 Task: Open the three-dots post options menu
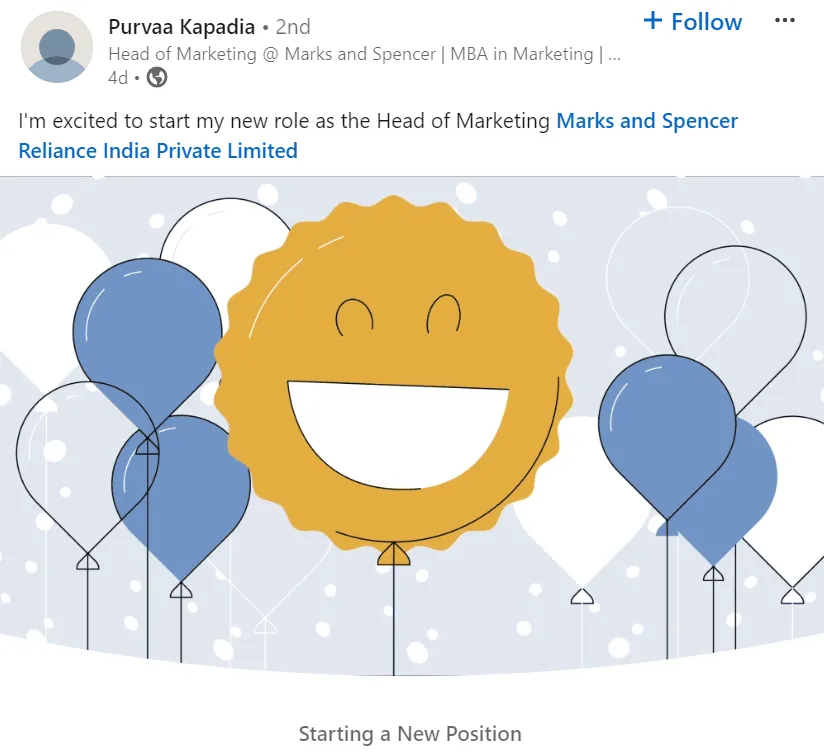[x=785, y=21]
